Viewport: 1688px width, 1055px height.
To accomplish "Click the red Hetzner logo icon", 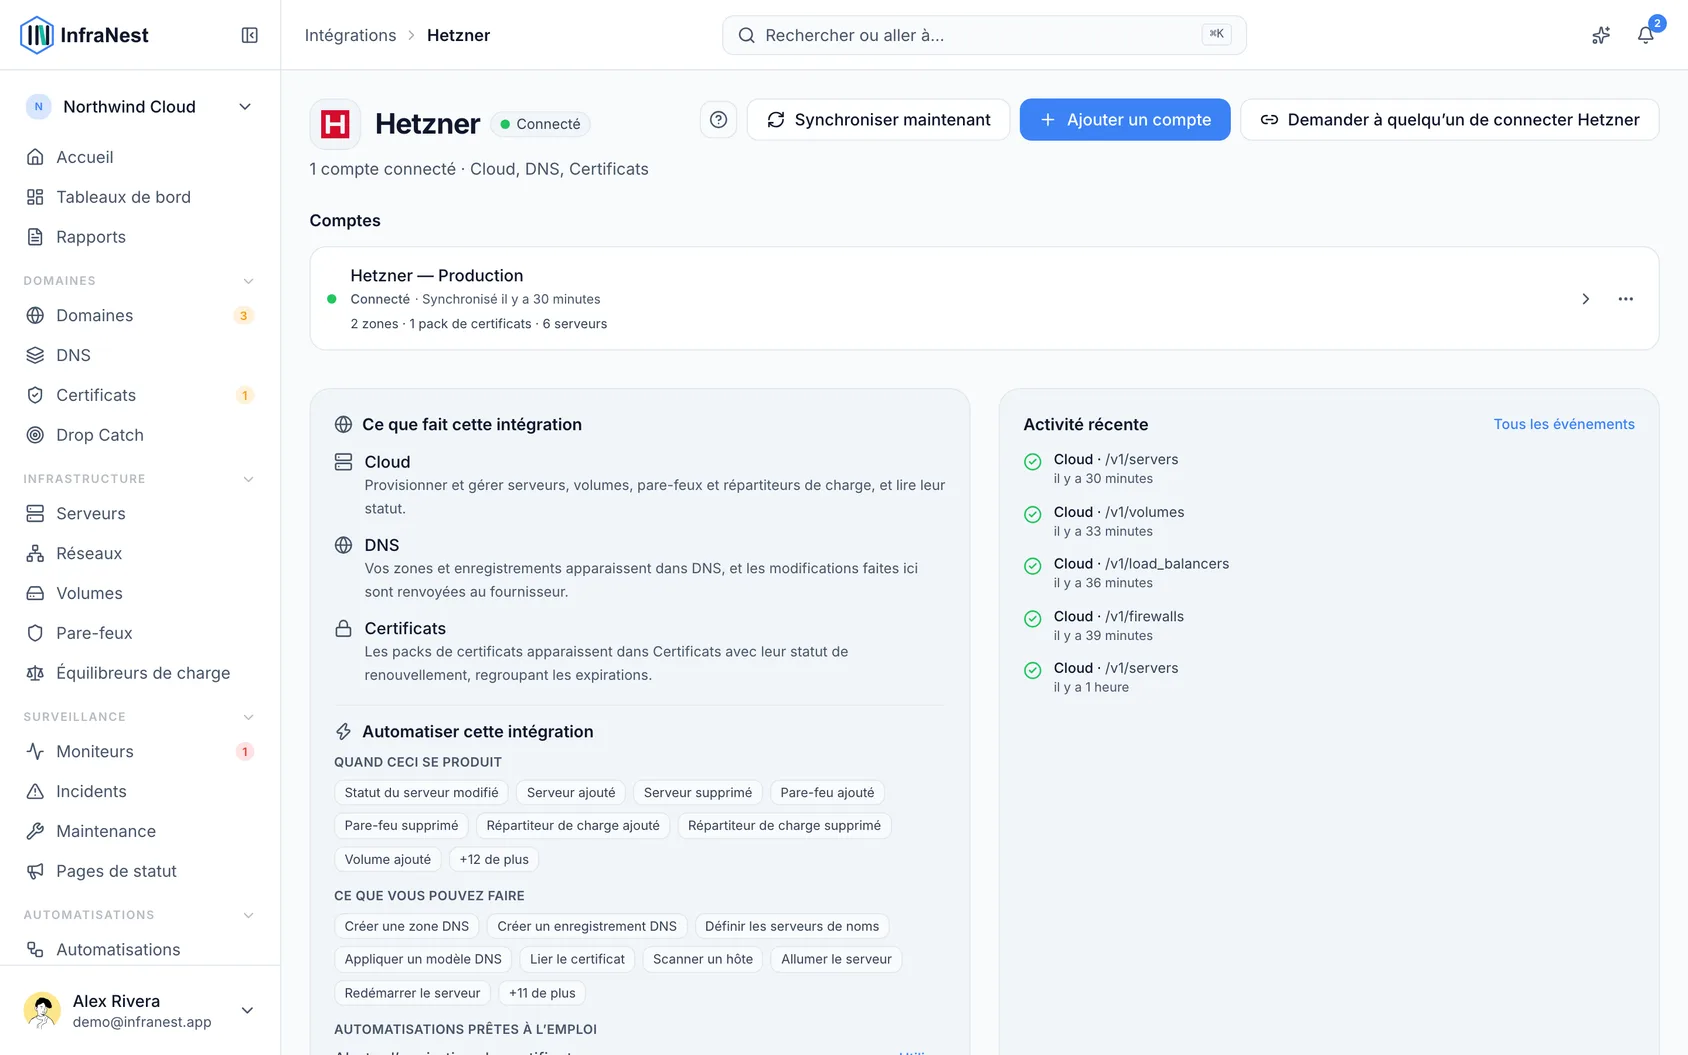I will click(x=335, y=124).
